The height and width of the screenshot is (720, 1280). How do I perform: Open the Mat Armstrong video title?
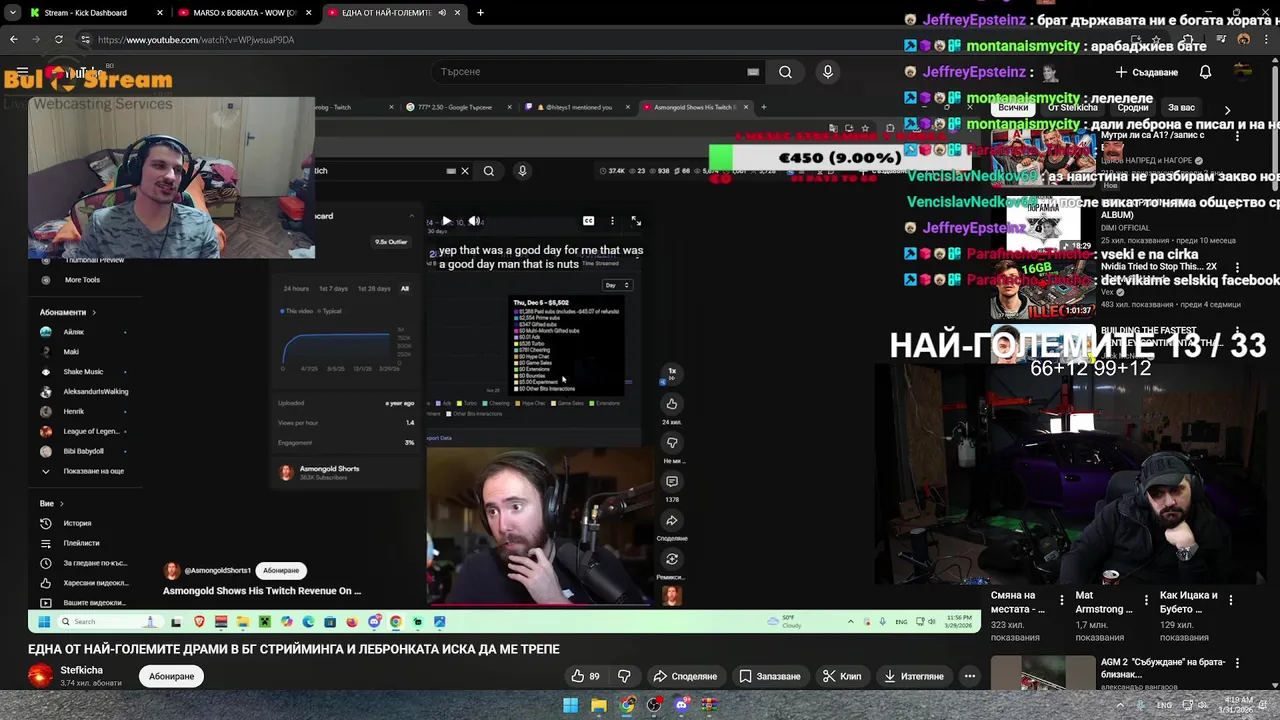pyautogui.click(x=1104, y=602)
